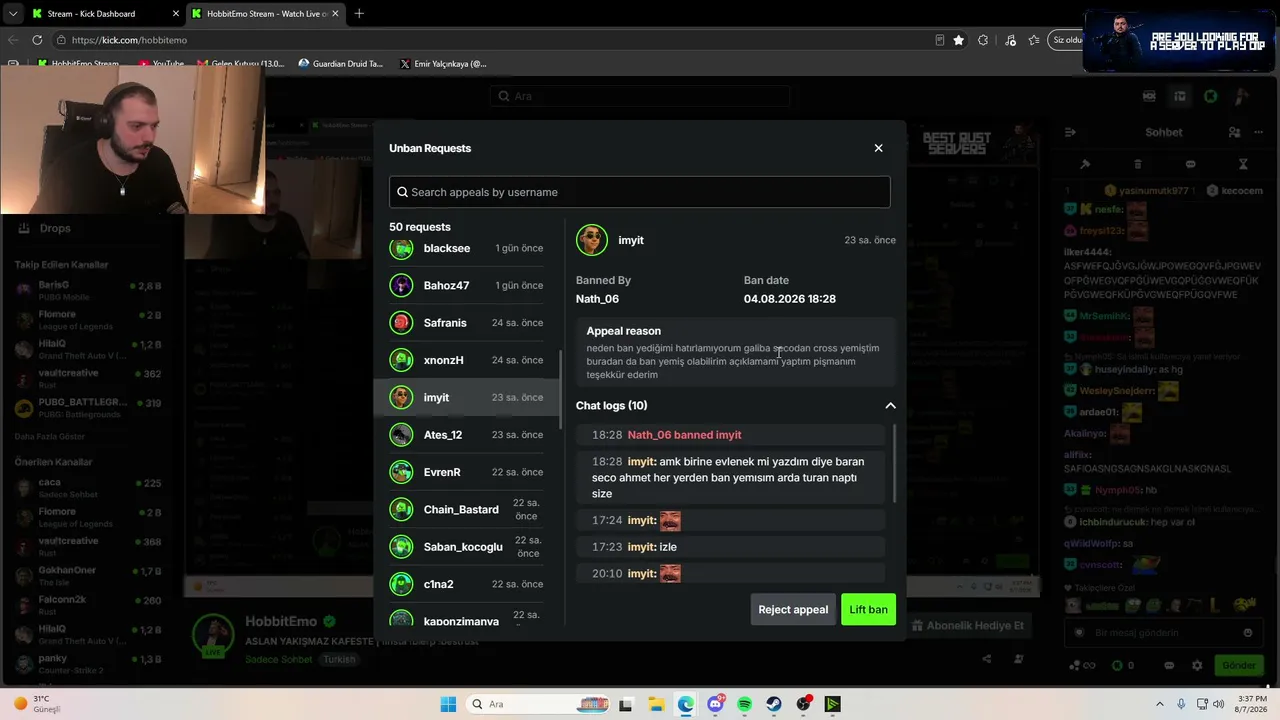This screenshot has height=720, width=1280.
Task: Expand 'Daha Fazla Göster' in sidebar
Action: coord(50,436)
